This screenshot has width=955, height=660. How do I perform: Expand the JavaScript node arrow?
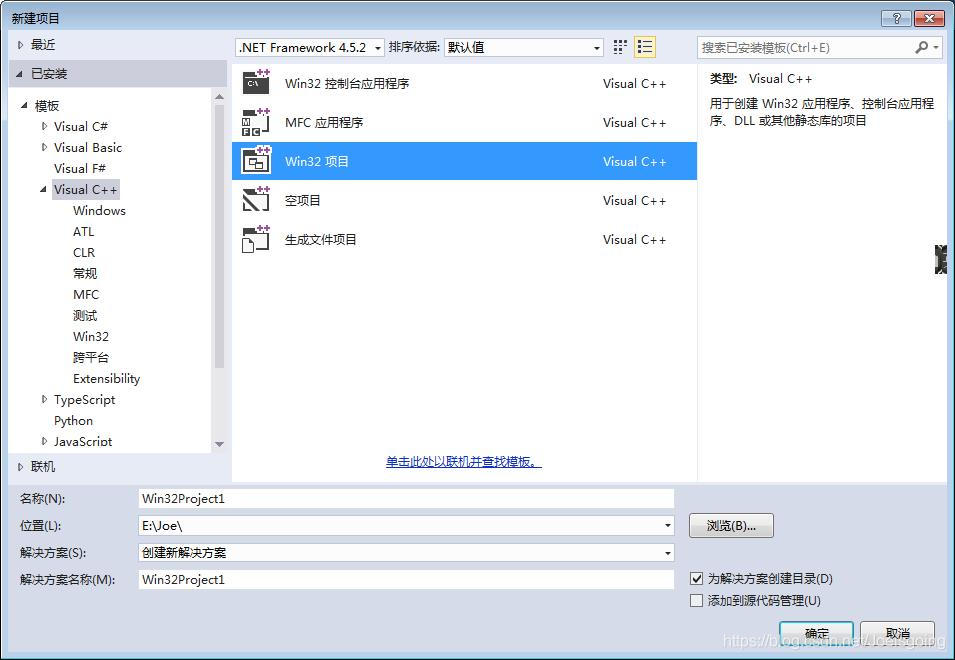pos(44,441)
